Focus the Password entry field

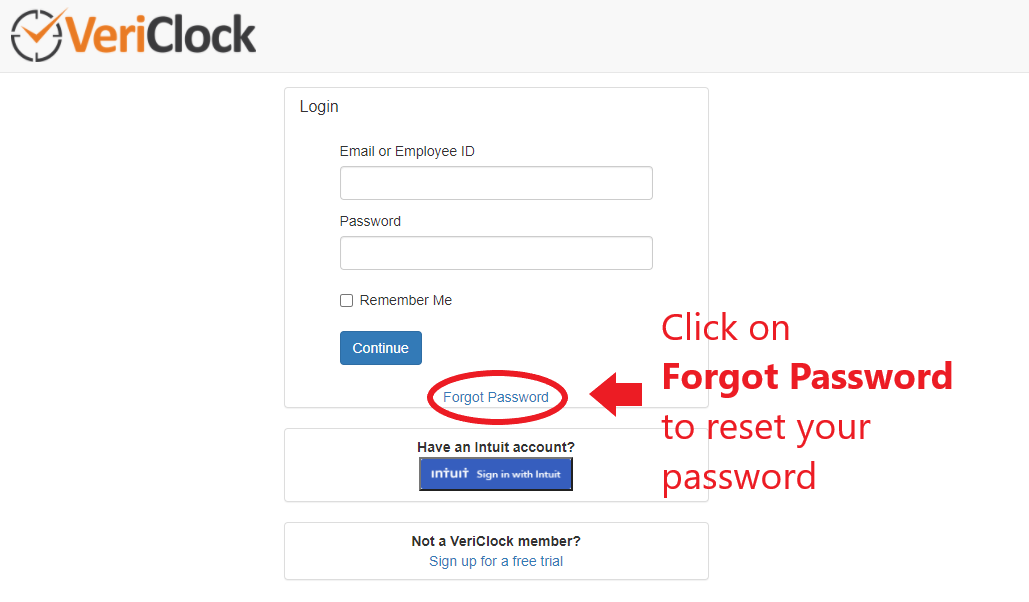496,253
